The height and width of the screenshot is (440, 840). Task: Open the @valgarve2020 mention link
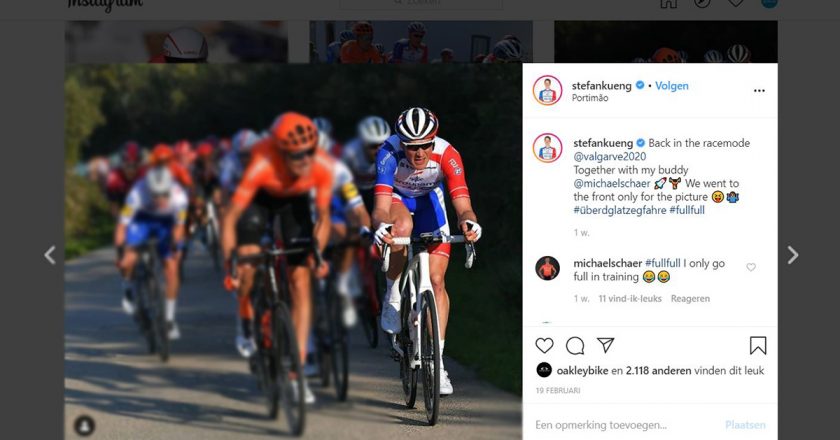[610, 156]
